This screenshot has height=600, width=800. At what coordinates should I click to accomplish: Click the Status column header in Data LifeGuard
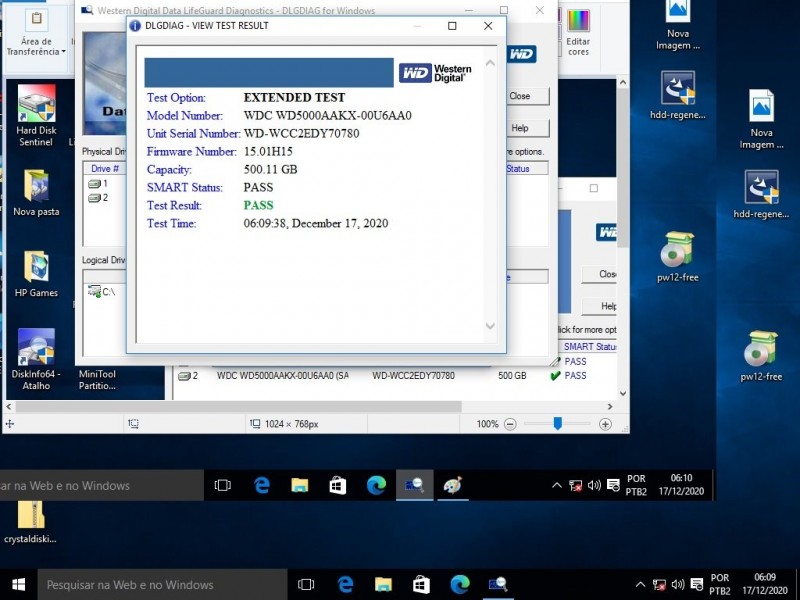527,168
